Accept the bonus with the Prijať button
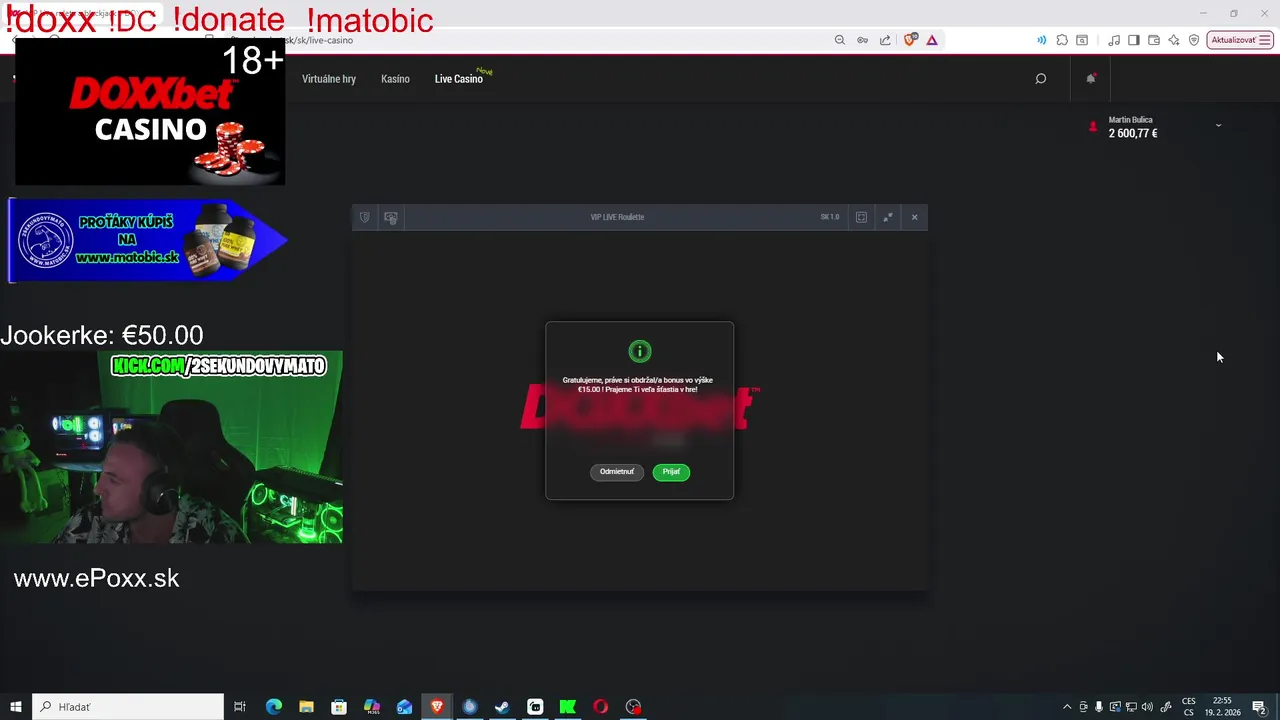 click(671, 472)
